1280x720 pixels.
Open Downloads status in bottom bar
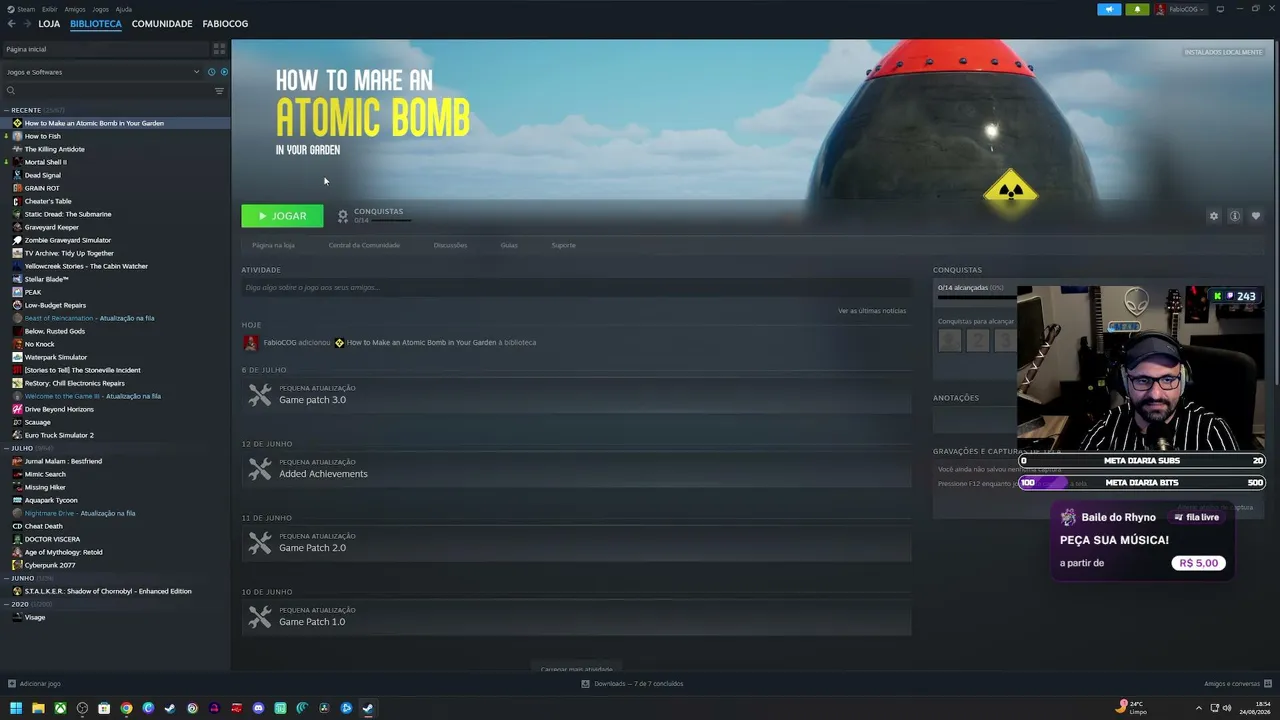633,684
